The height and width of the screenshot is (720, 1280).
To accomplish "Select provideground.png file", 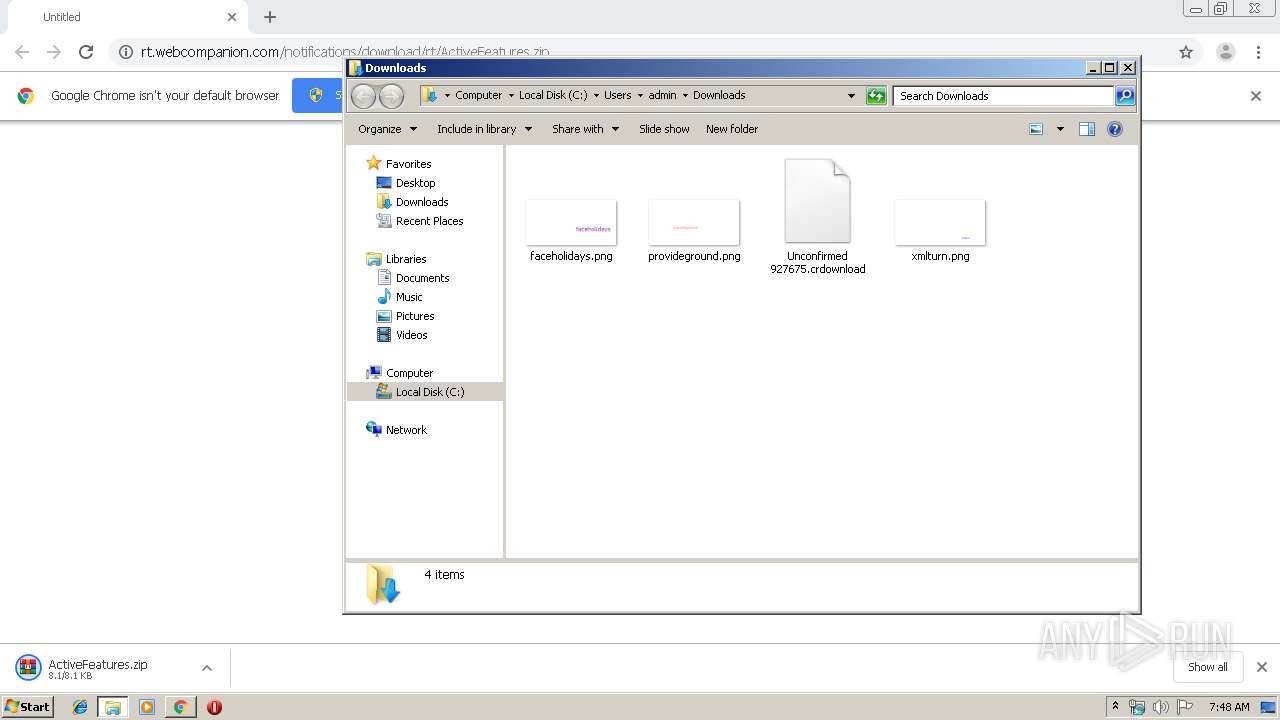I will pyautogui.click(x=694, y=230).
